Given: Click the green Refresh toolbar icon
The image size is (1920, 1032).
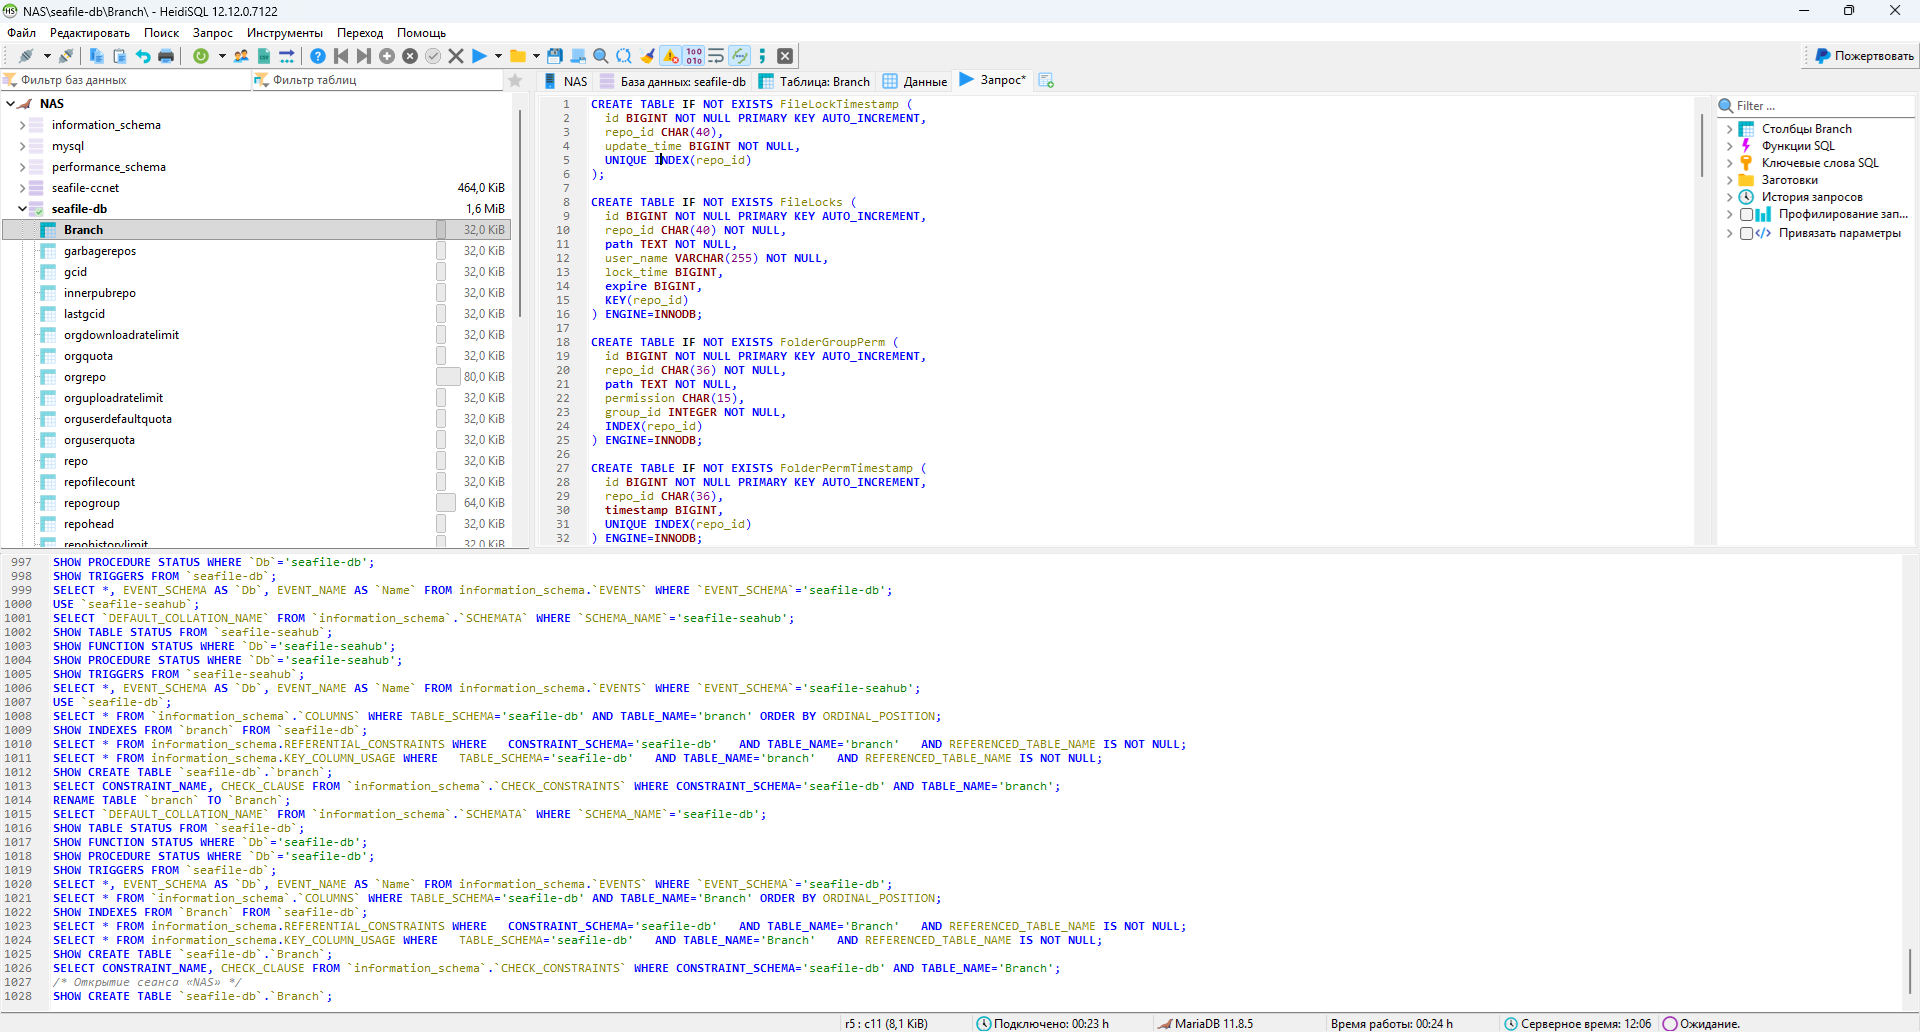Looking at the screenshot, I should coord(201,56).
